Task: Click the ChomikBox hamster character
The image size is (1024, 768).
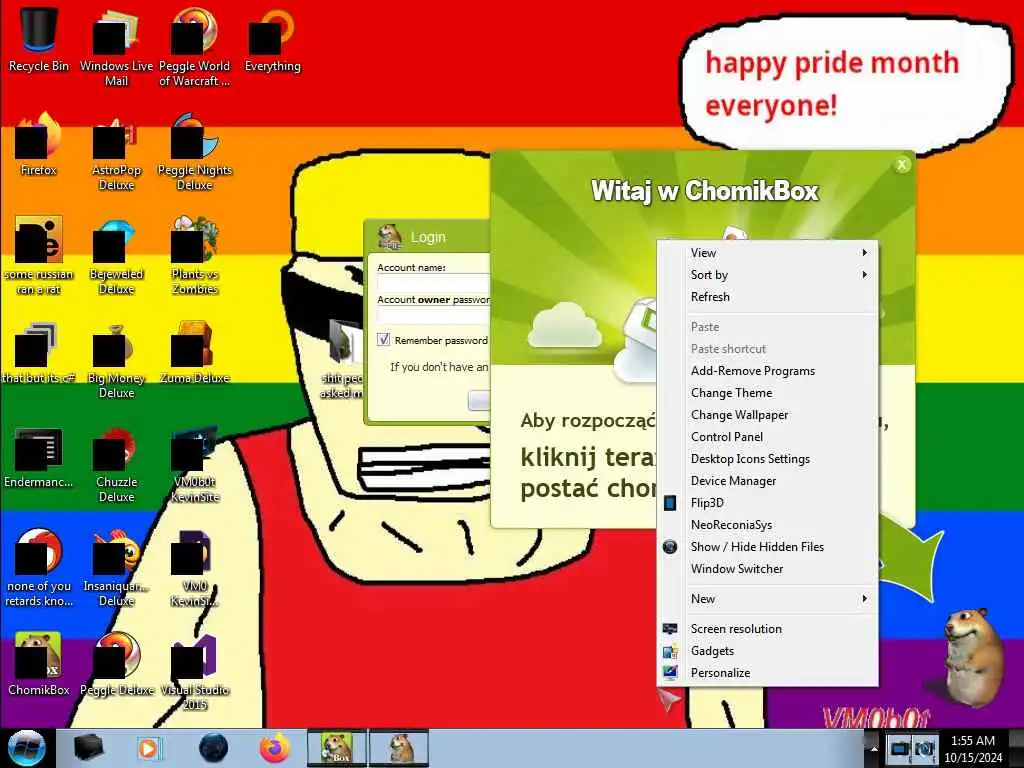Action: (x=974, y=656)
